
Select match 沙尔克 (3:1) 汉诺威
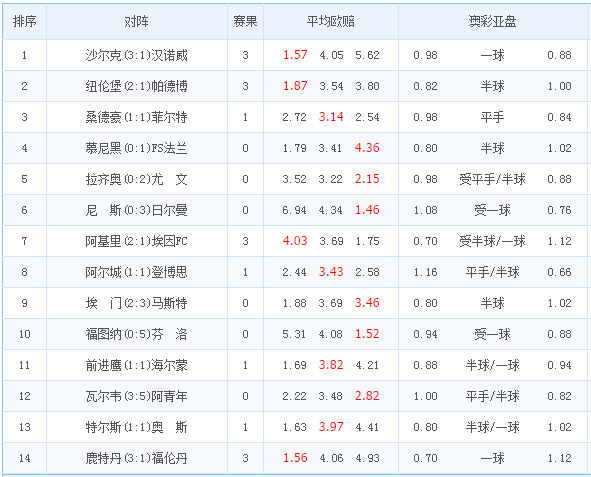pyautogui.click(x=136, y=55)
